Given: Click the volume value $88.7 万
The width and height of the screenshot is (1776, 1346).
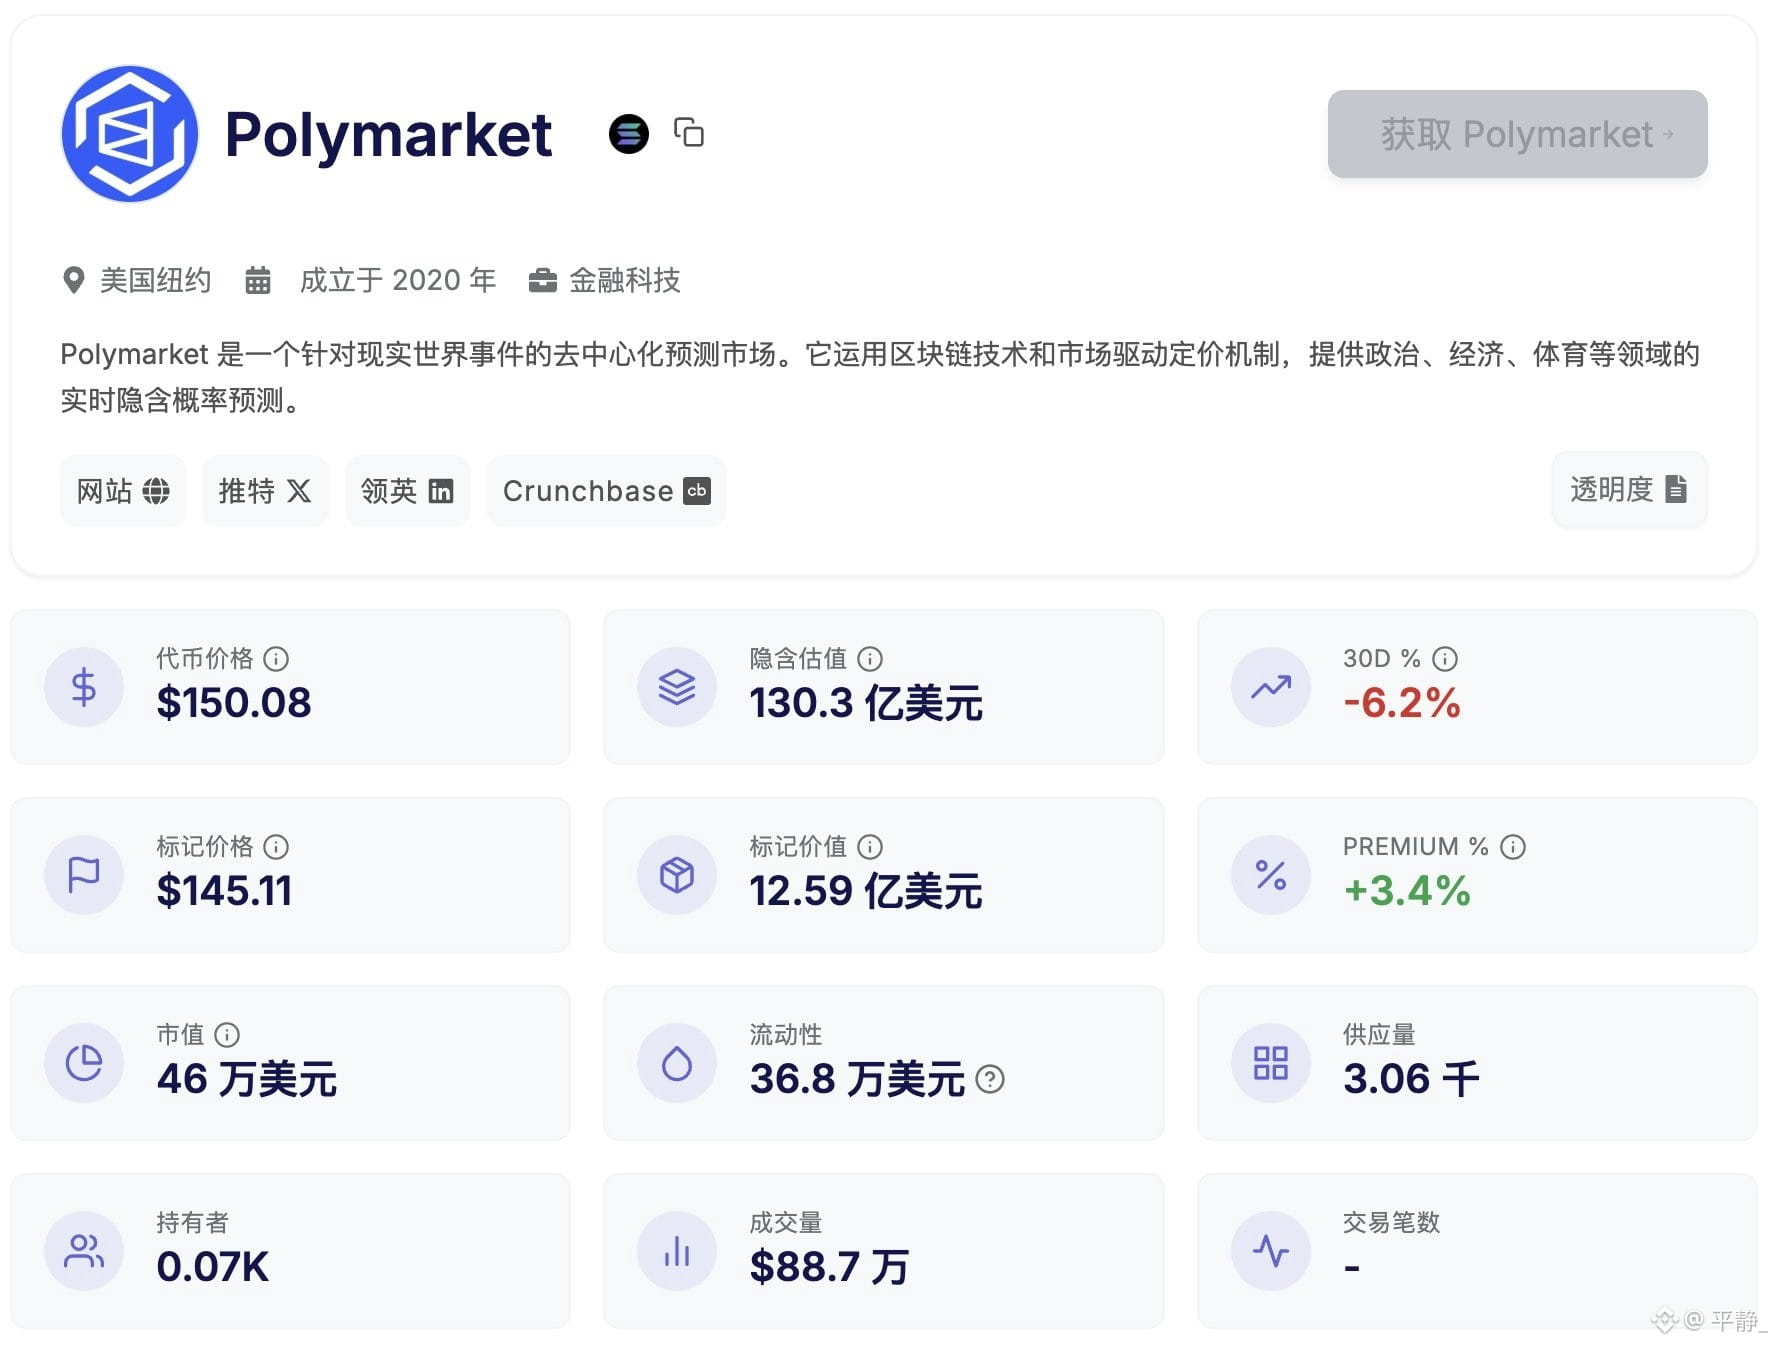Looking at the screenshot, I should pyautogui.click(x=829, y=1267).
